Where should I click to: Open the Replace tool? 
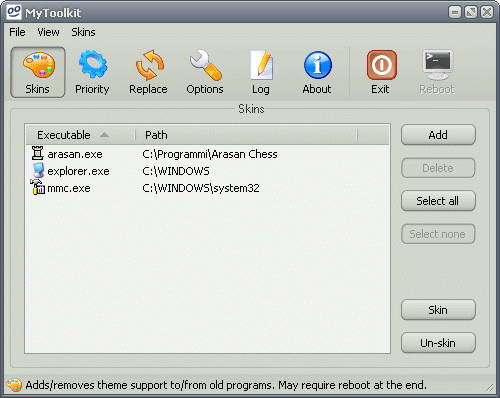tap(148, 72)
